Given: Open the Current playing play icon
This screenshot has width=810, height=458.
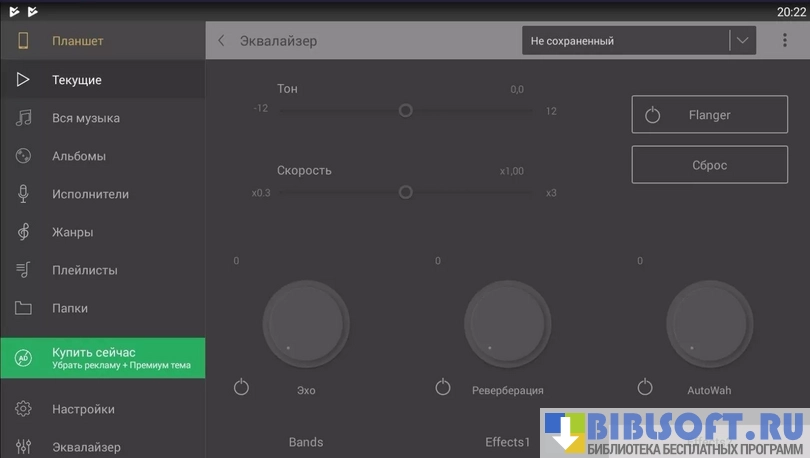Looking at the screenshot, I should point(23,80).
